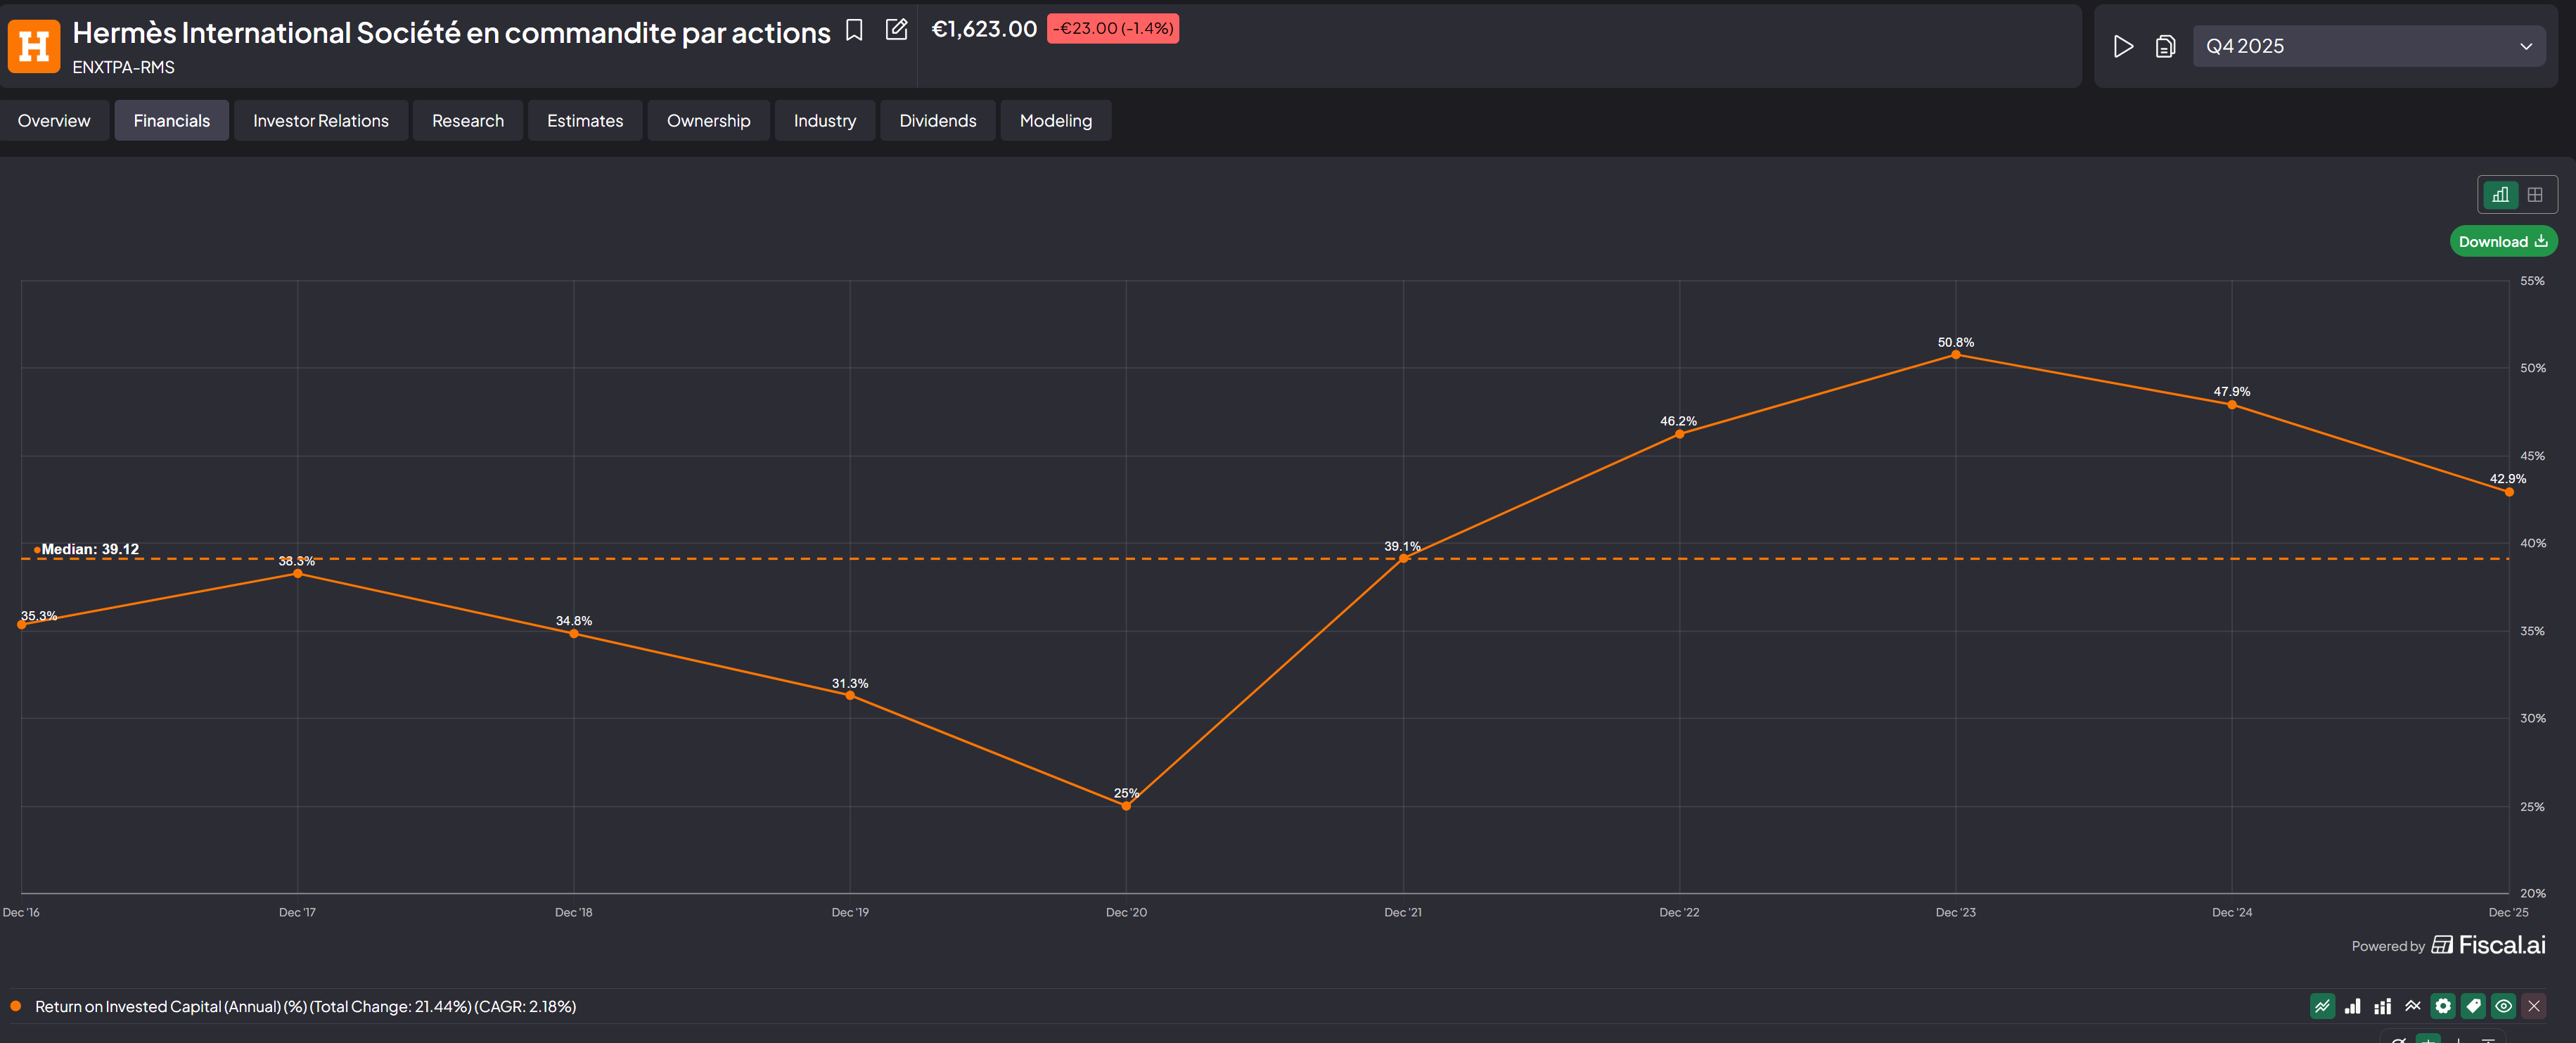Click the crossed-lines chart type icon
The width and height of the screenshot is (2576, 1043).
2413,1006
